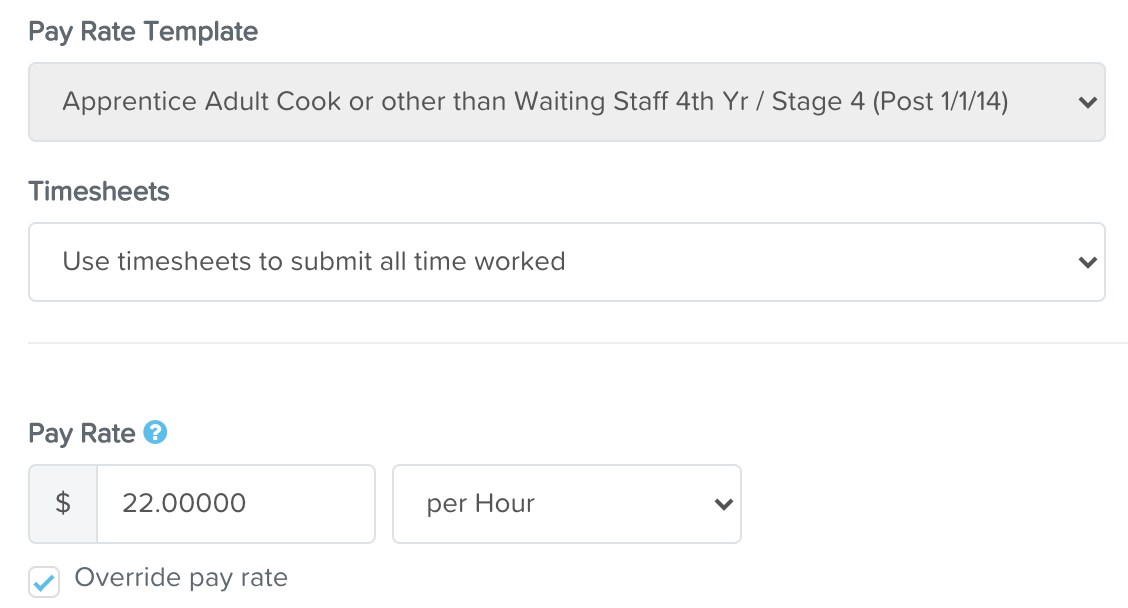Open the Timesheets dropdown

(x=566, y=262)
